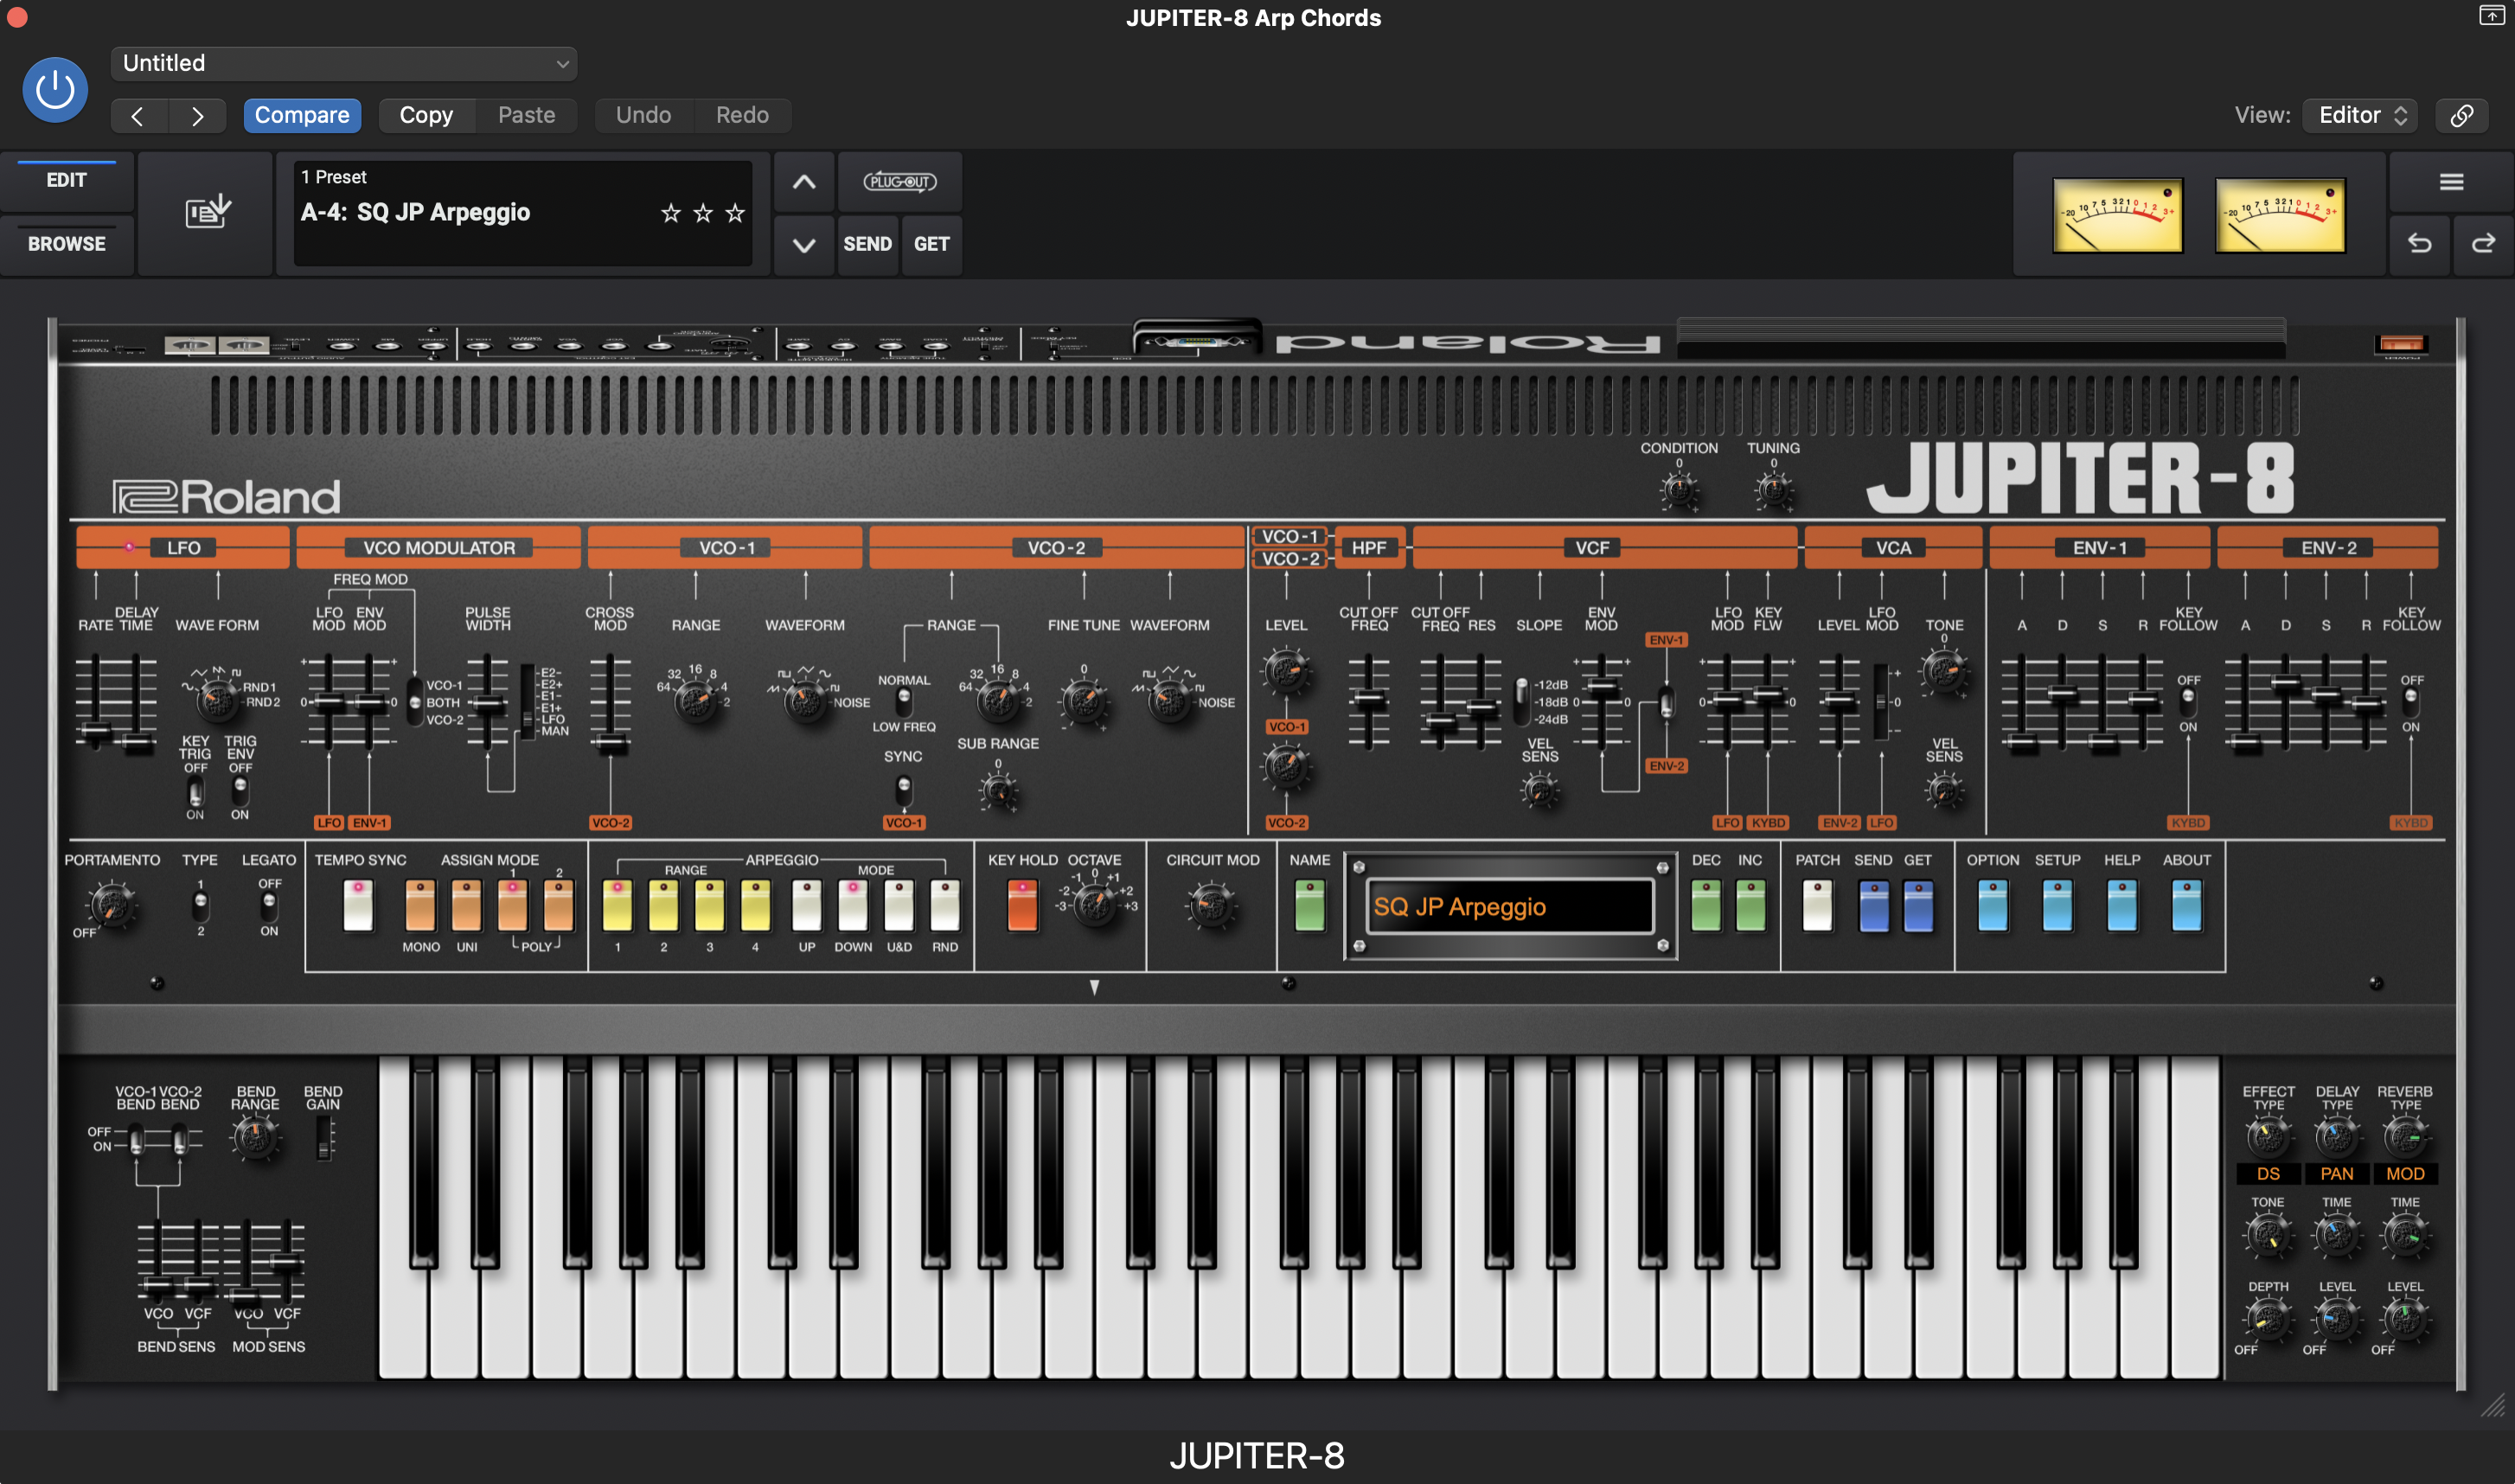Image resolution: width=2515 pixels, height=1484 pixels.
Task: Select arpeggio UP mode button
Action: 806,905
